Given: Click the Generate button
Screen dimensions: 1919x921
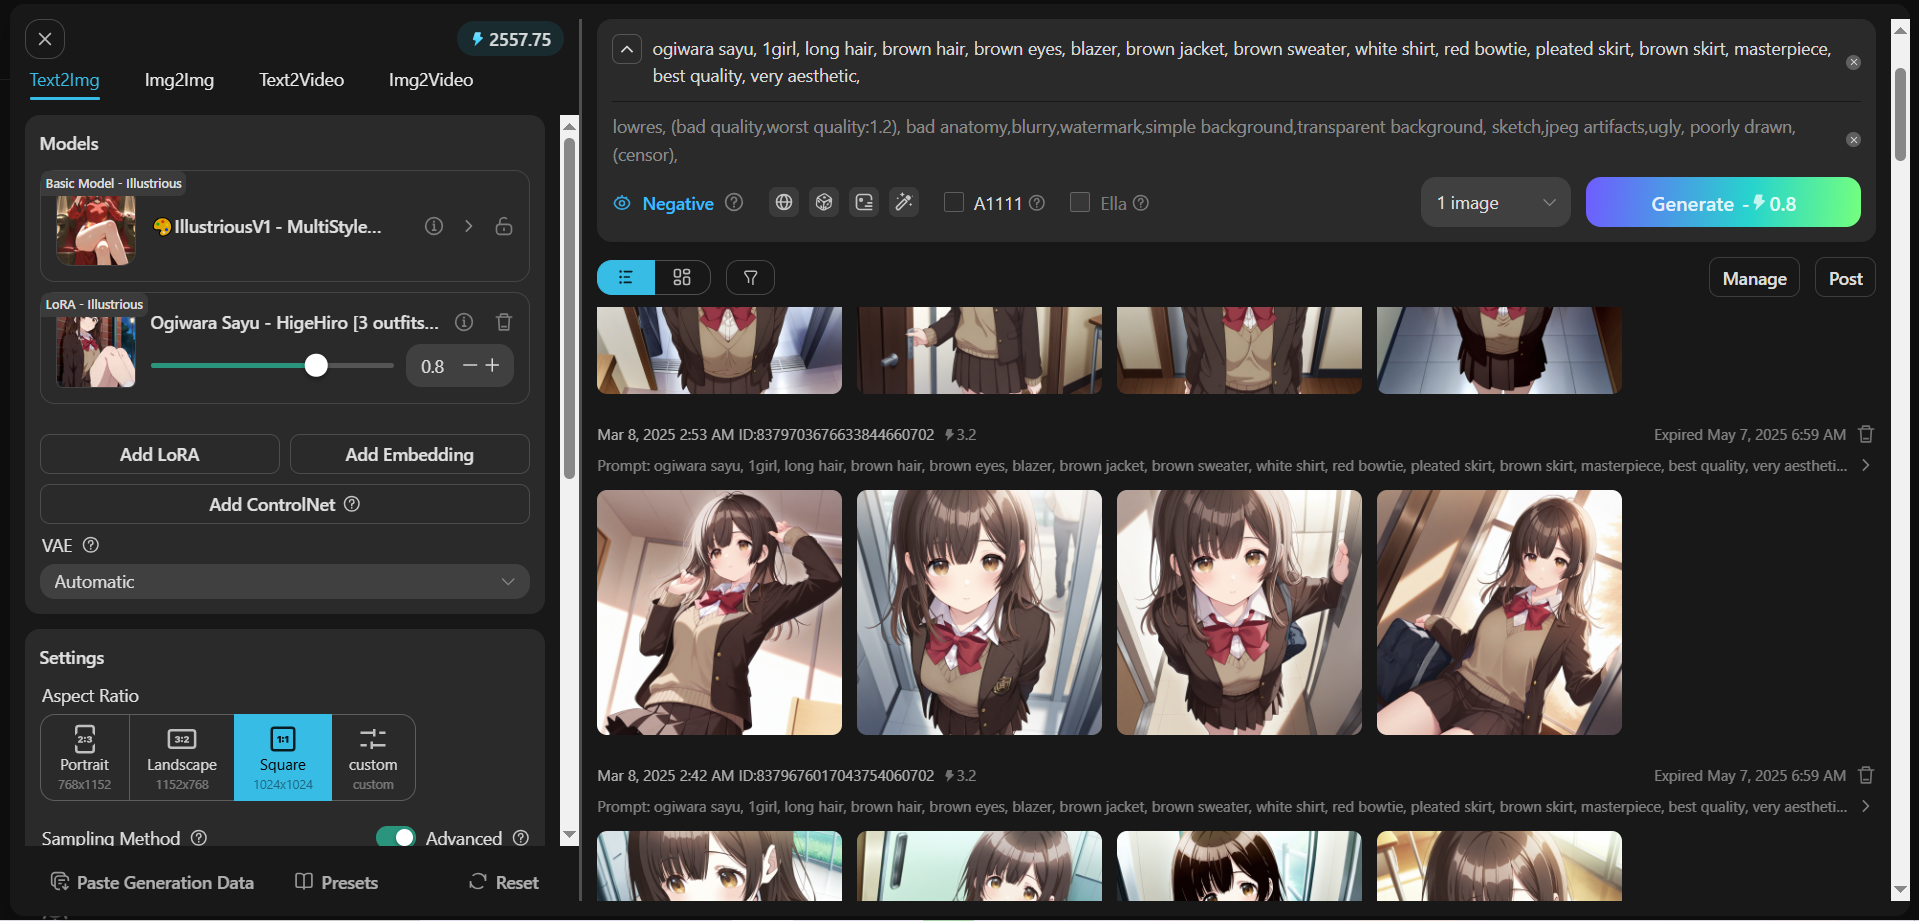Looking at the screenshot, I should [x=1723, y=203].
